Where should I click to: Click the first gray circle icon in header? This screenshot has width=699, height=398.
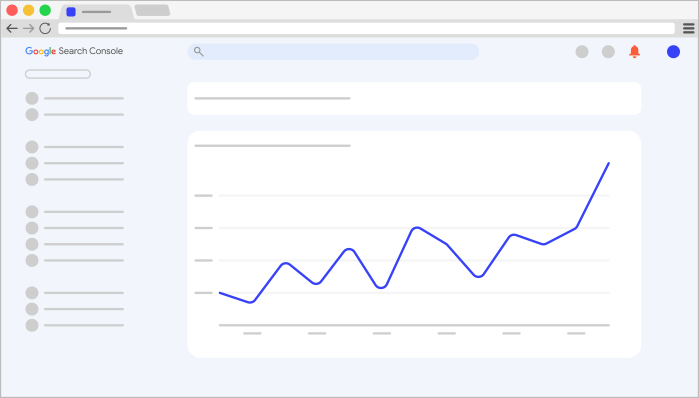(582, 52)
